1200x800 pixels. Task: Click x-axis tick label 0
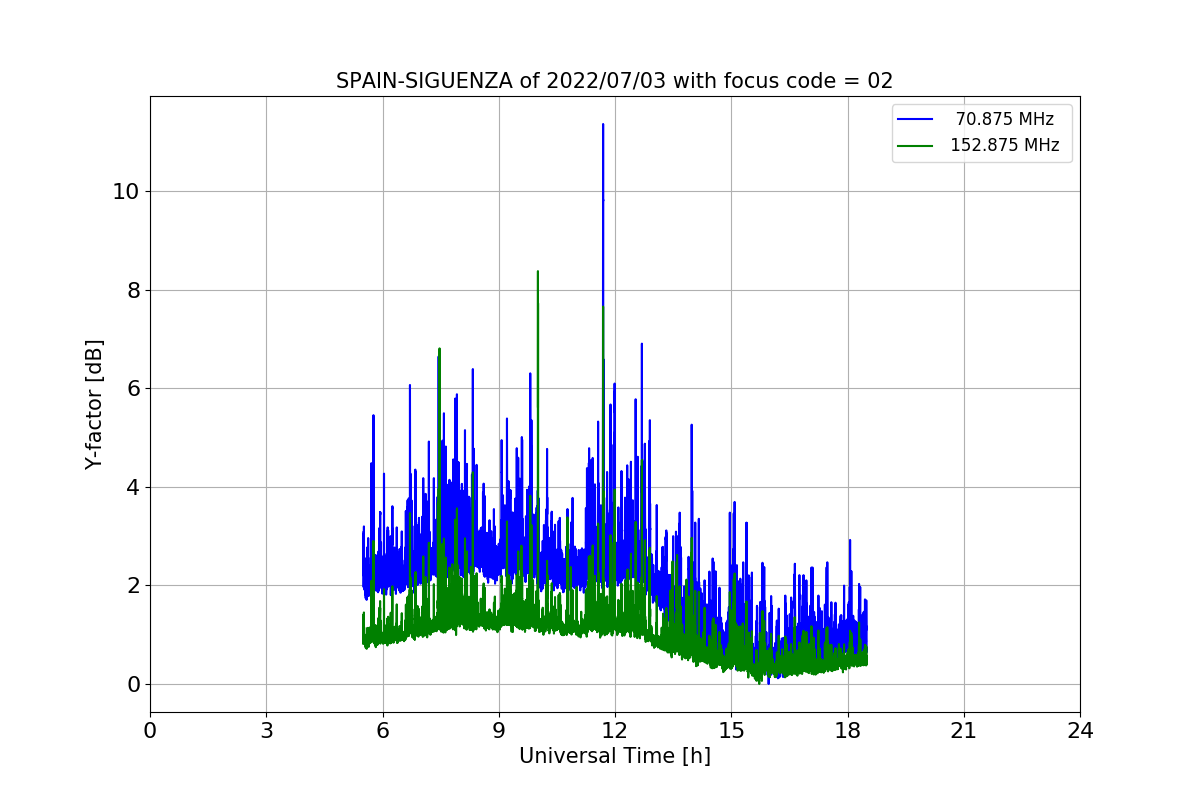tap(150, 731)
